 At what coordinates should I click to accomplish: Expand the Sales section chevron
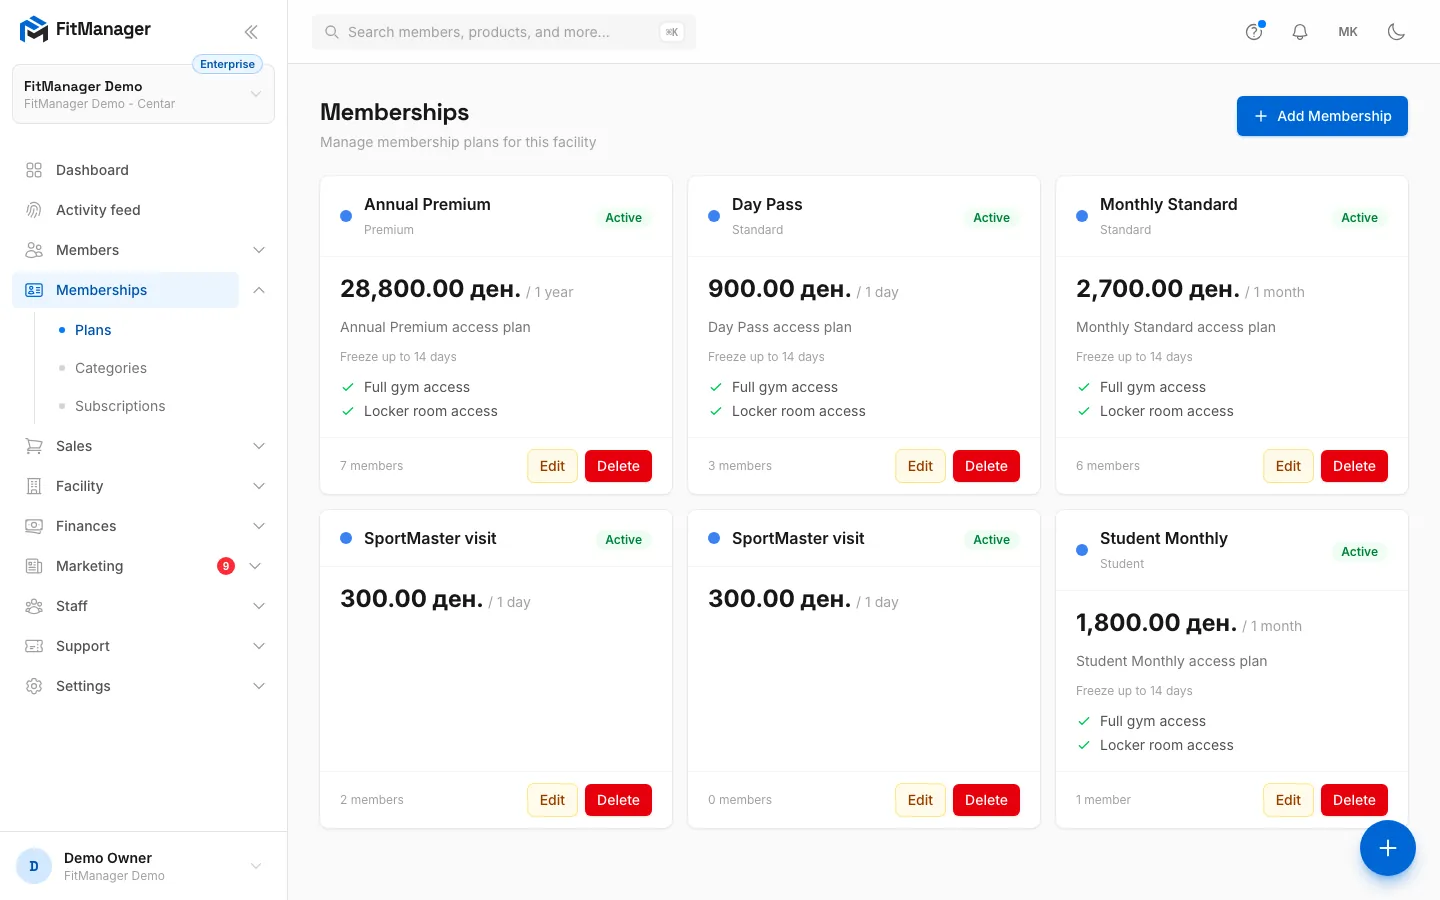259,446
